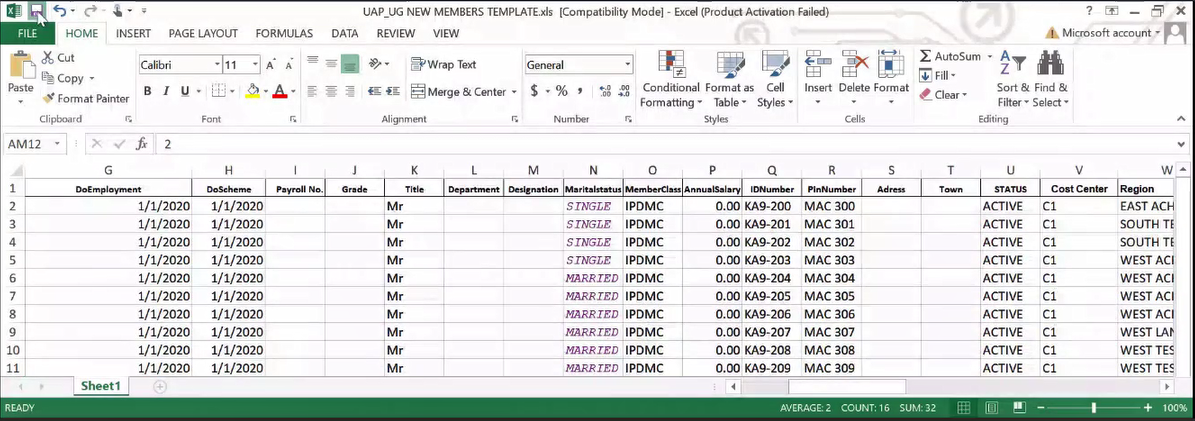Click the Insert Function fx icon
The image size is (1195, 421).
coord(142,143)
